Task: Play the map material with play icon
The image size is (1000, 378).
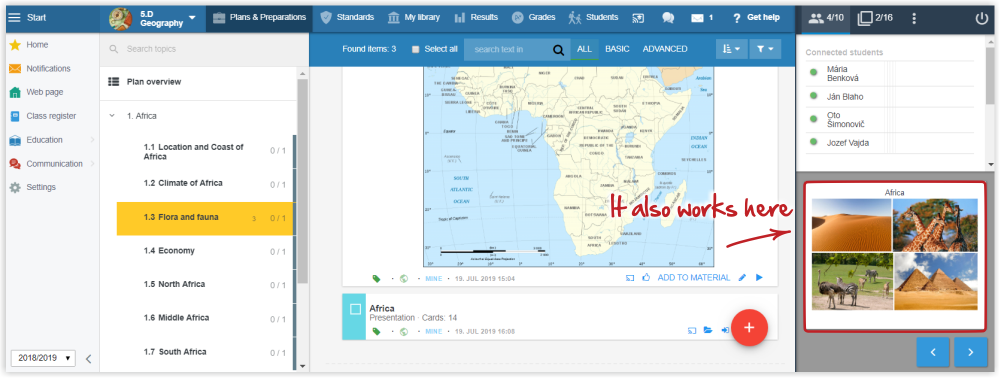Action: 759,278
